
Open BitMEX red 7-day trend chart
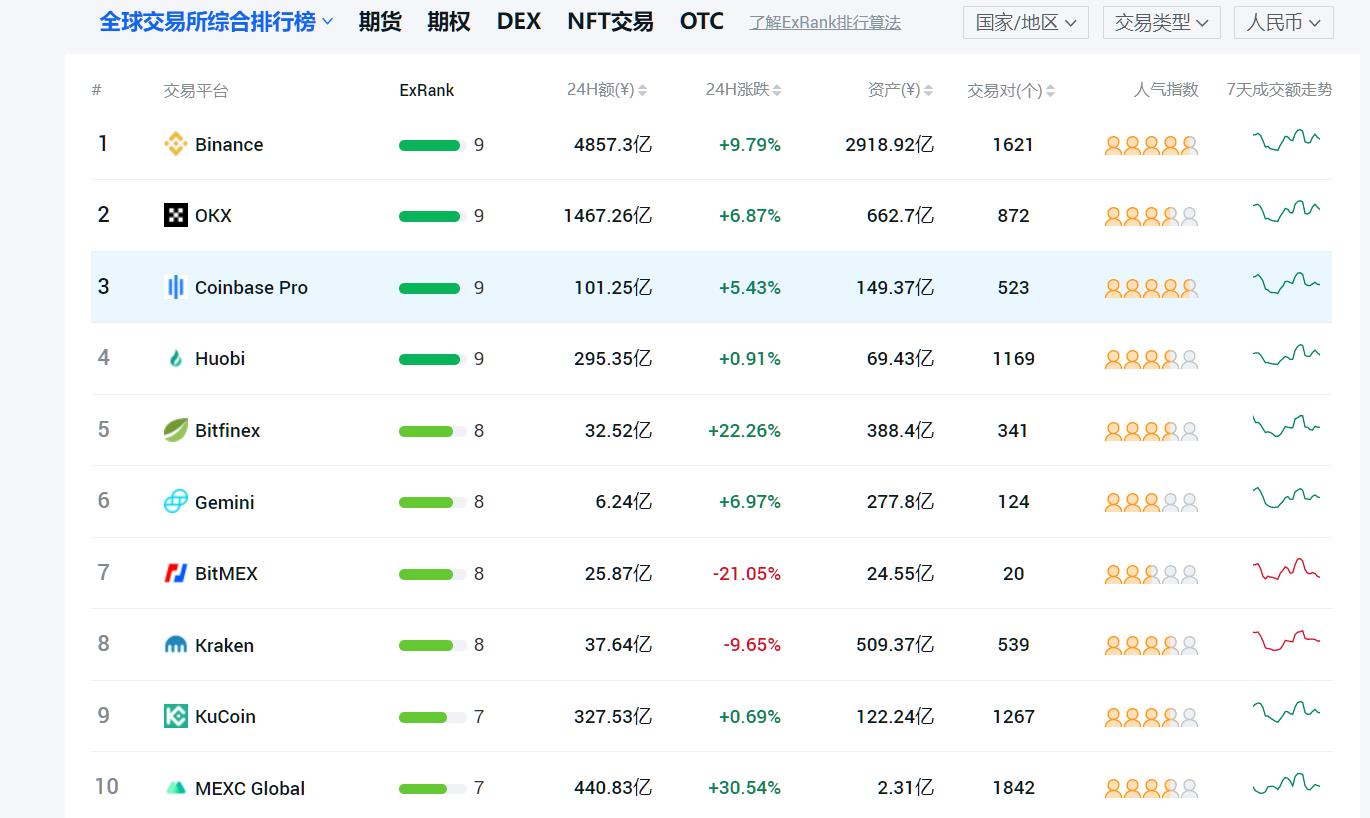1286,570
